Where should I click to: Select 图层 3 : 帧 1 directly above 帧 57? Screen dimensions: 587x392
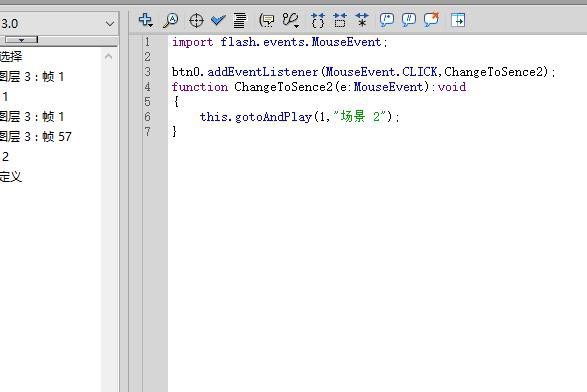tap(32, 117)
